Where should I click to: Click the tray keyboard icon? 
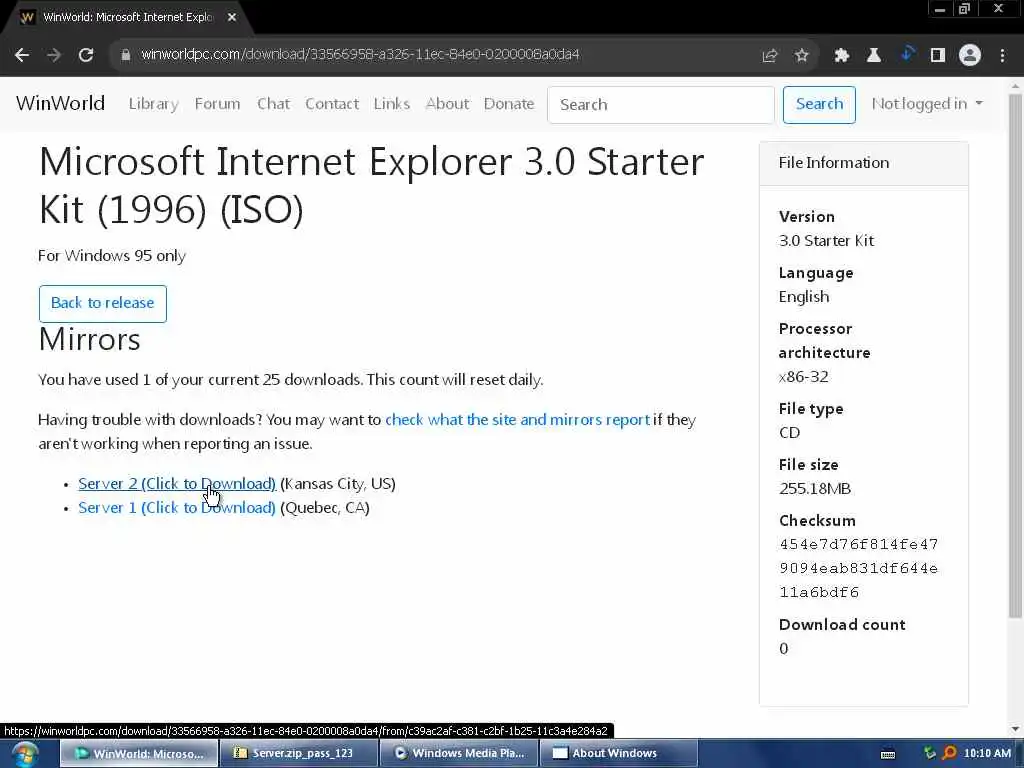[x=888, y=754]
